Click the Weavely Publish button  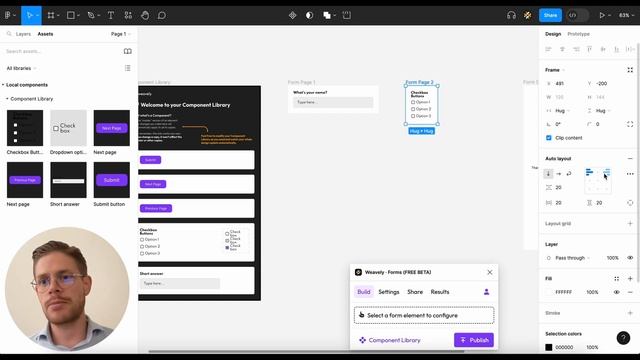coord(474,340)
